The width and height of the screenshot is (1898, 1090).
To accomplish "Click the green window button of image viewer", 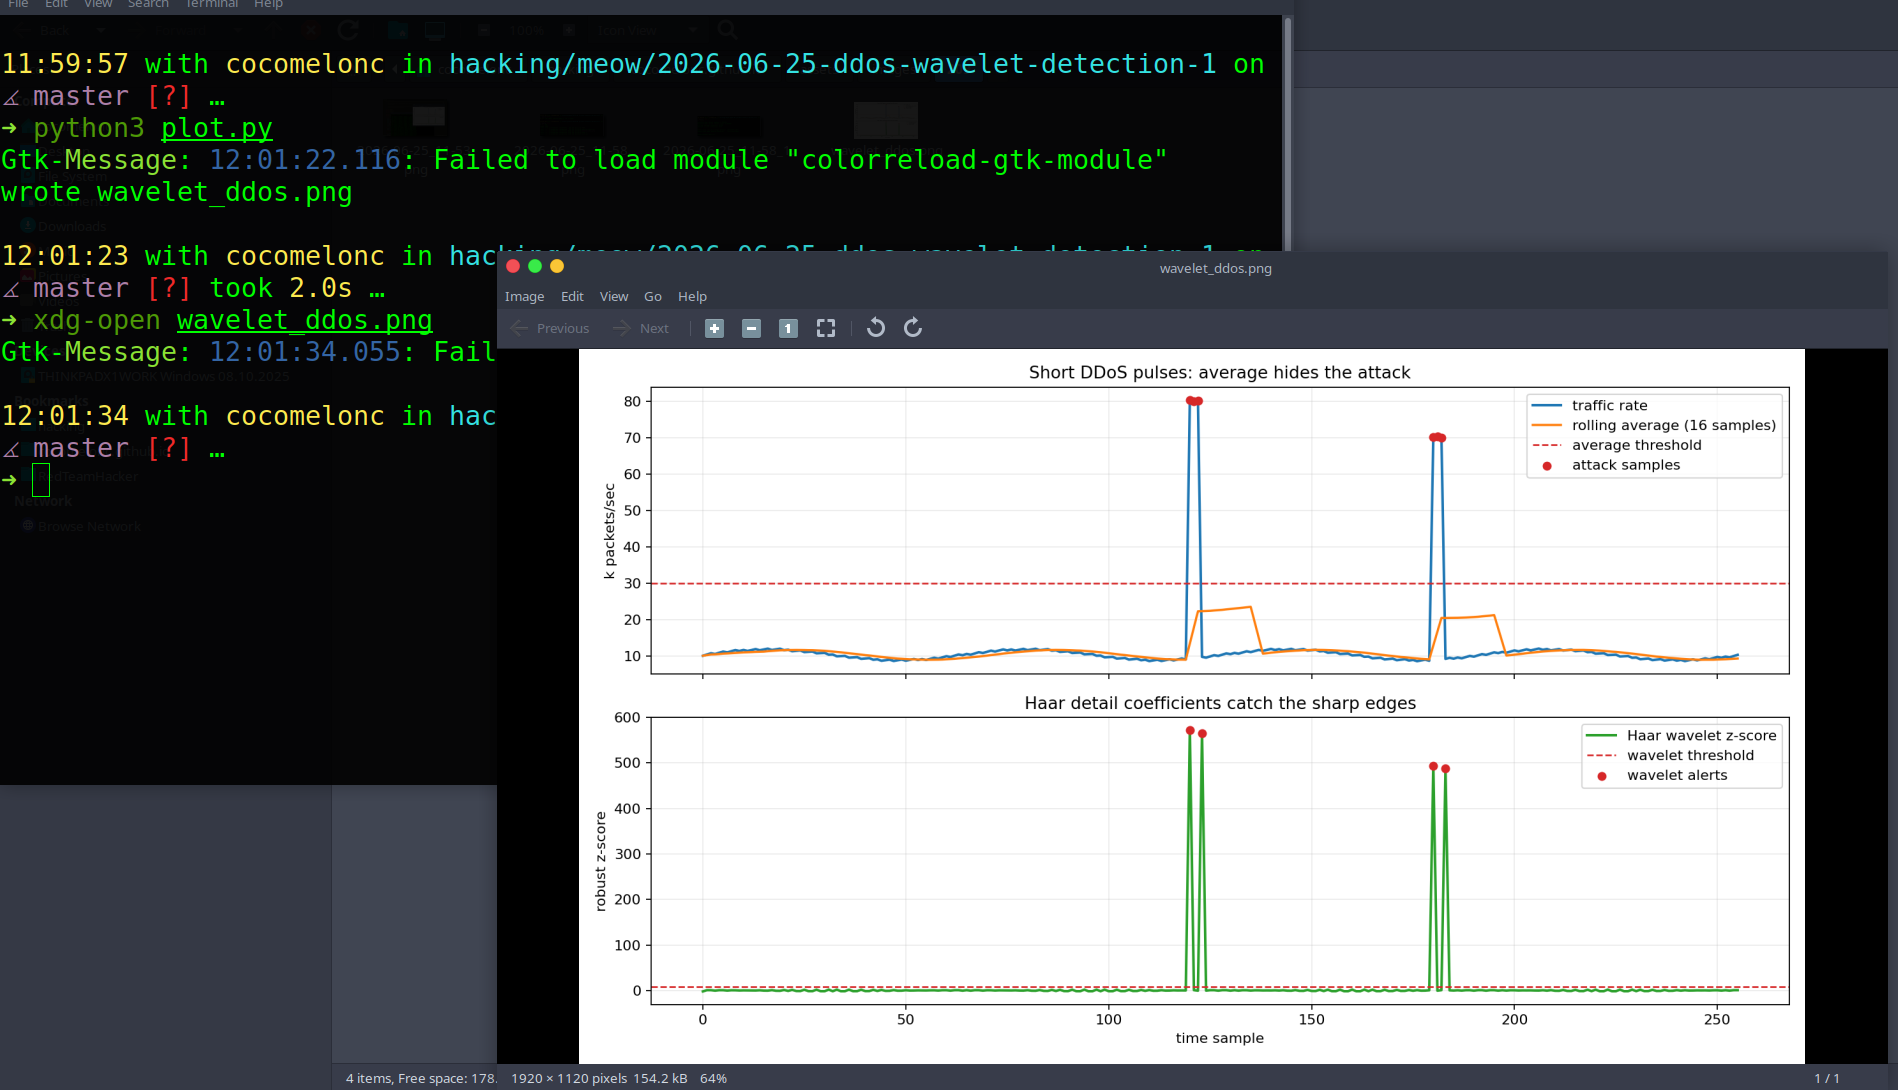I will point(535,266).
